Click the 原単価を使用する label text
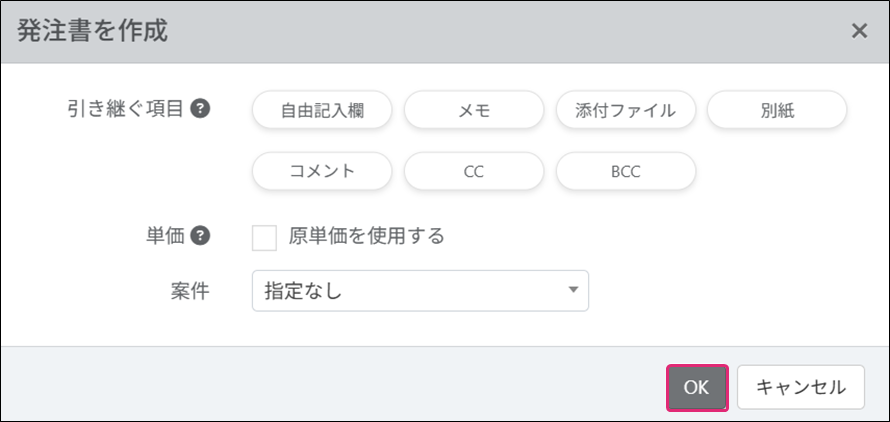 pyautogui.click(x=366, y=237)
